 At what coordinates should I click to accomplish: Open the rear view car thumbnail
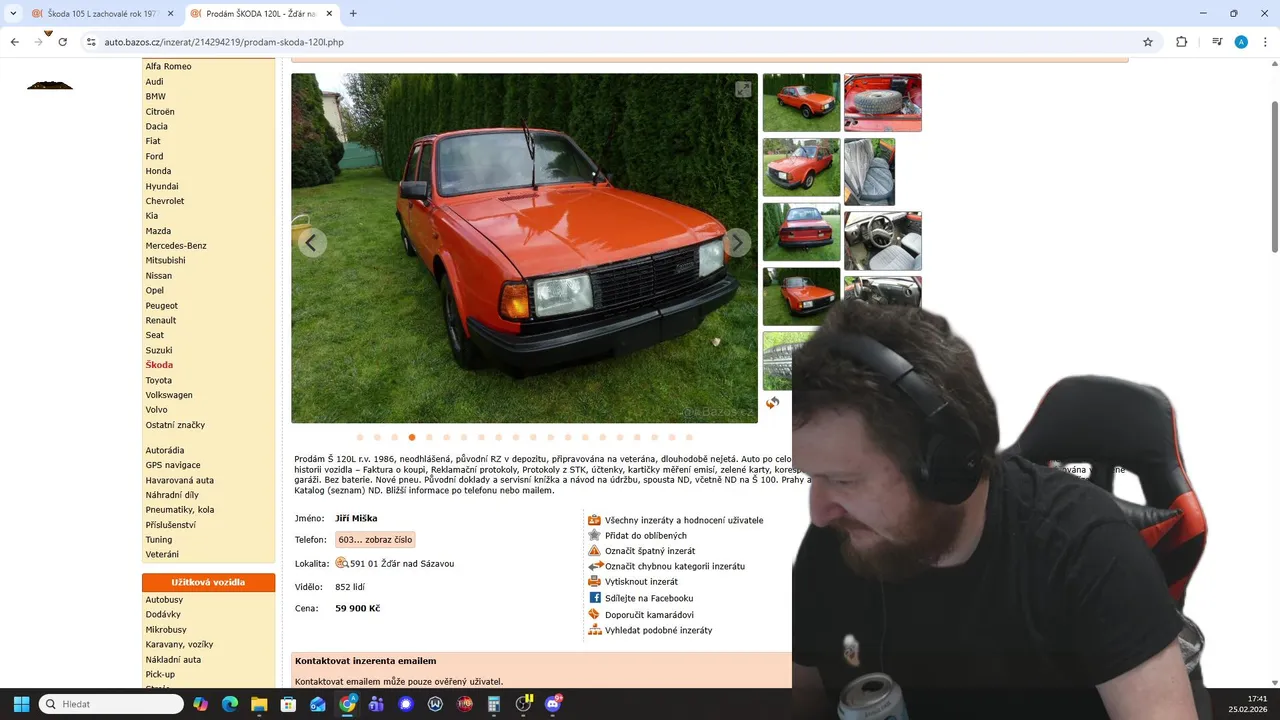pos(801,231)
